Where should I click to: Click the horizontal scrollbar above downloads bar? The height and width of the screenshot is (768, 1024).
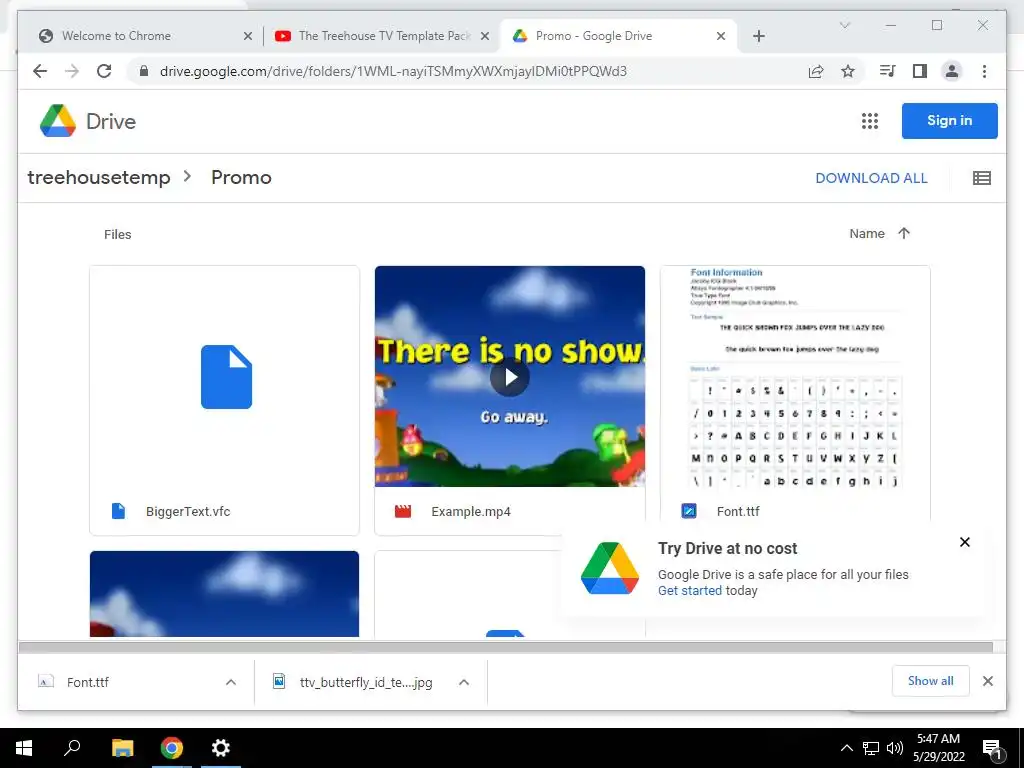pyautogui.click(x=505, y=647)
